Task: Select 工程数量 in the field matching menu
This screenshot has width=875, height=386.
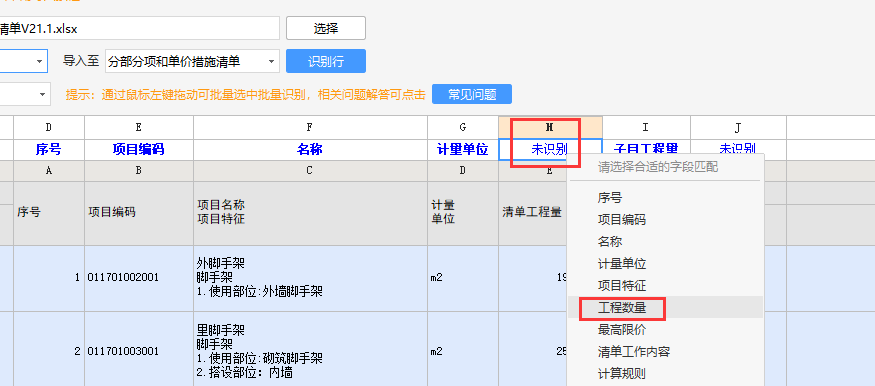Action: coord(665,307)
